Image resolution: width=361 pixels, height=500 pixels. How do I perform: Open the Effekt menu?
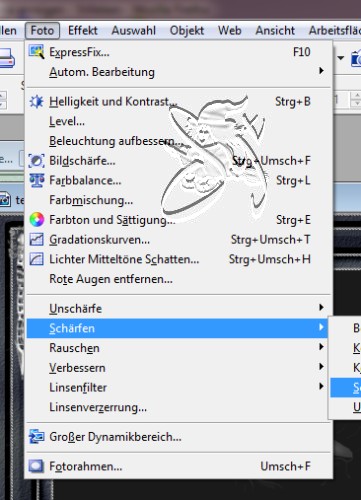click(83, 31)
